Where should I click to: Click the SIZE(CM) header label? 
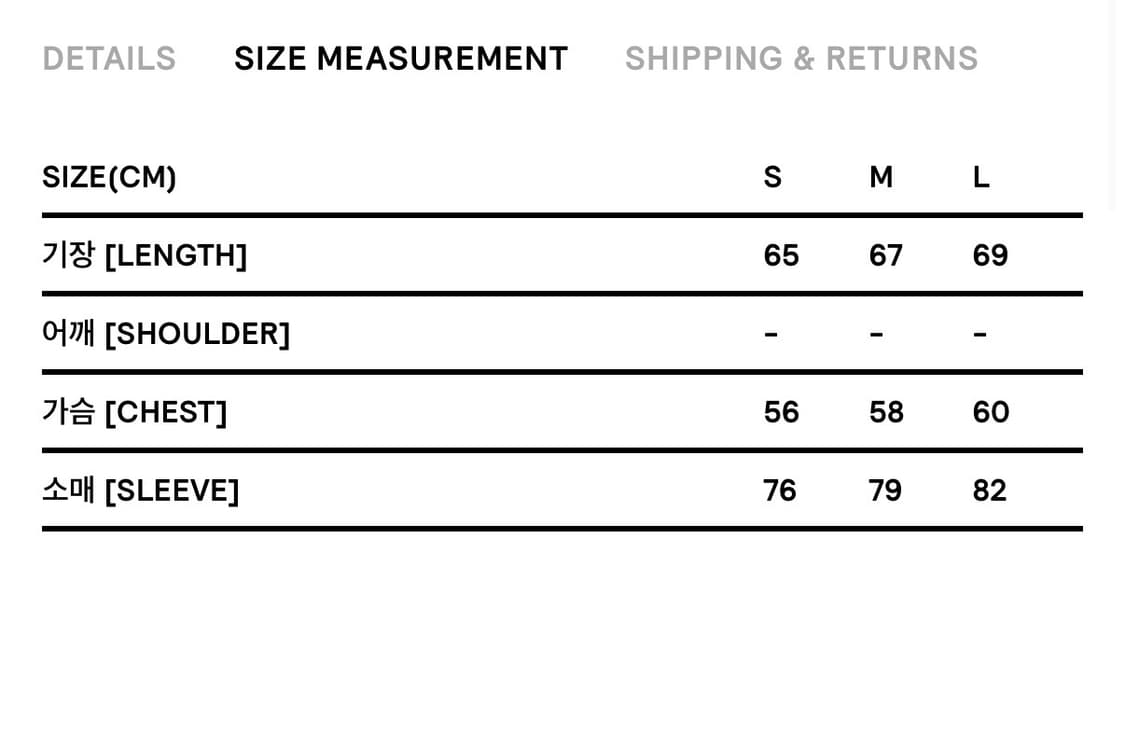tap(109, 177)
